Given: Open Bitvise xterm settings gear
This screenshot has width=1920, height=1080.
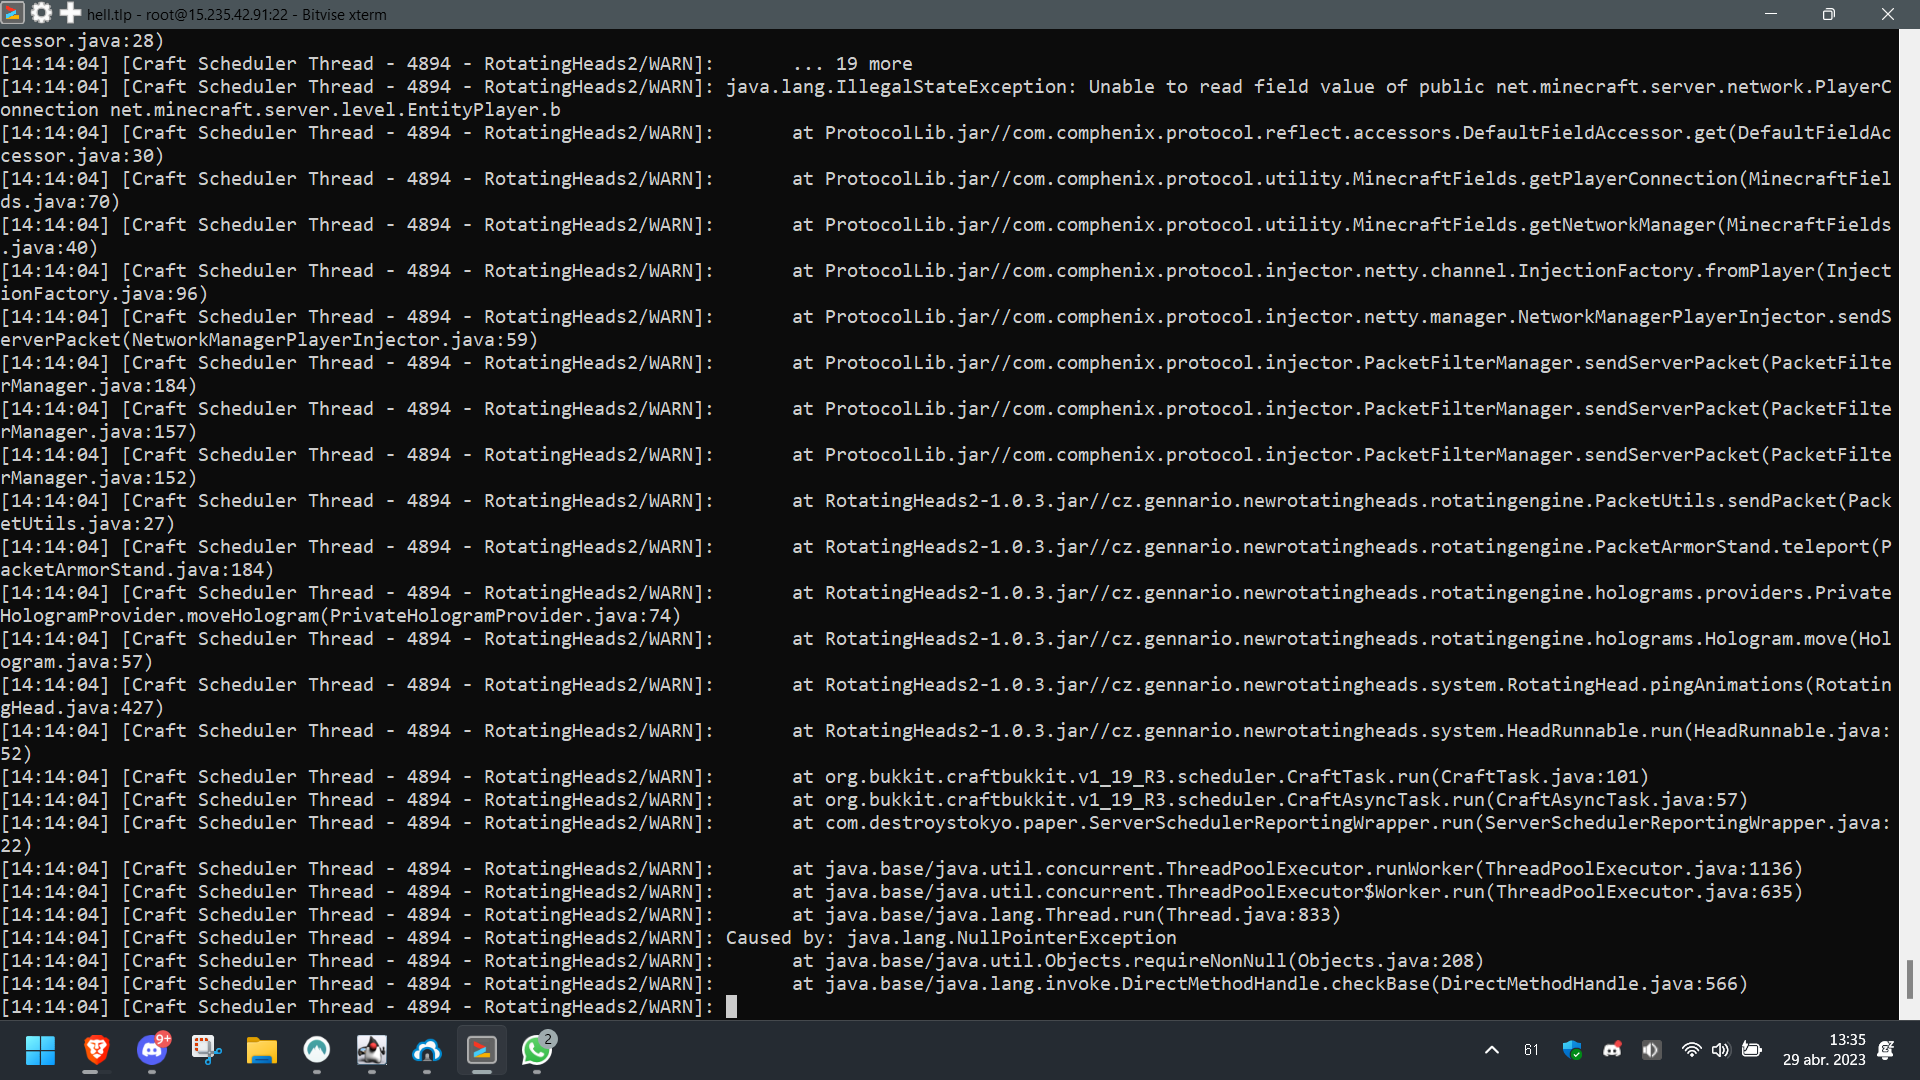Looking at the screenshot, I should click(41, 14).
